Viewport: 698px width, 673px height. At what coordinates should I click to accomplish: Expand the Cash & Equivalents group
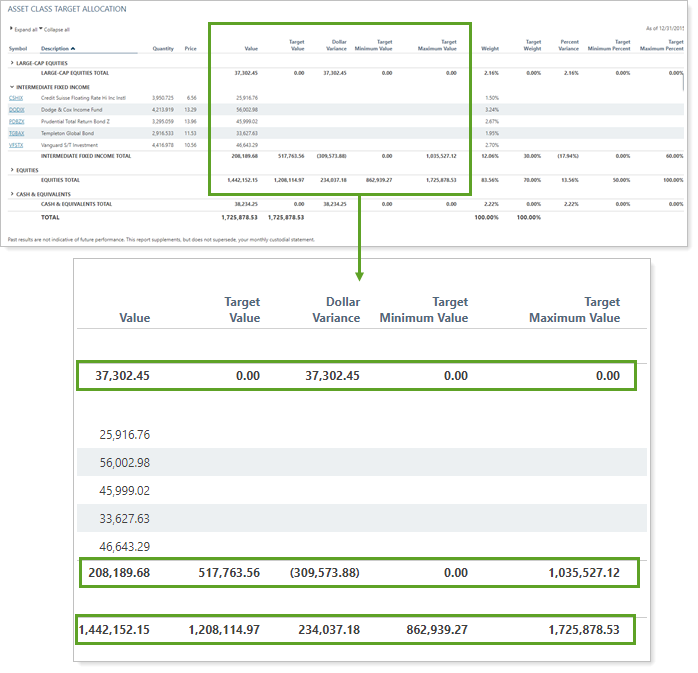point(11,193)
